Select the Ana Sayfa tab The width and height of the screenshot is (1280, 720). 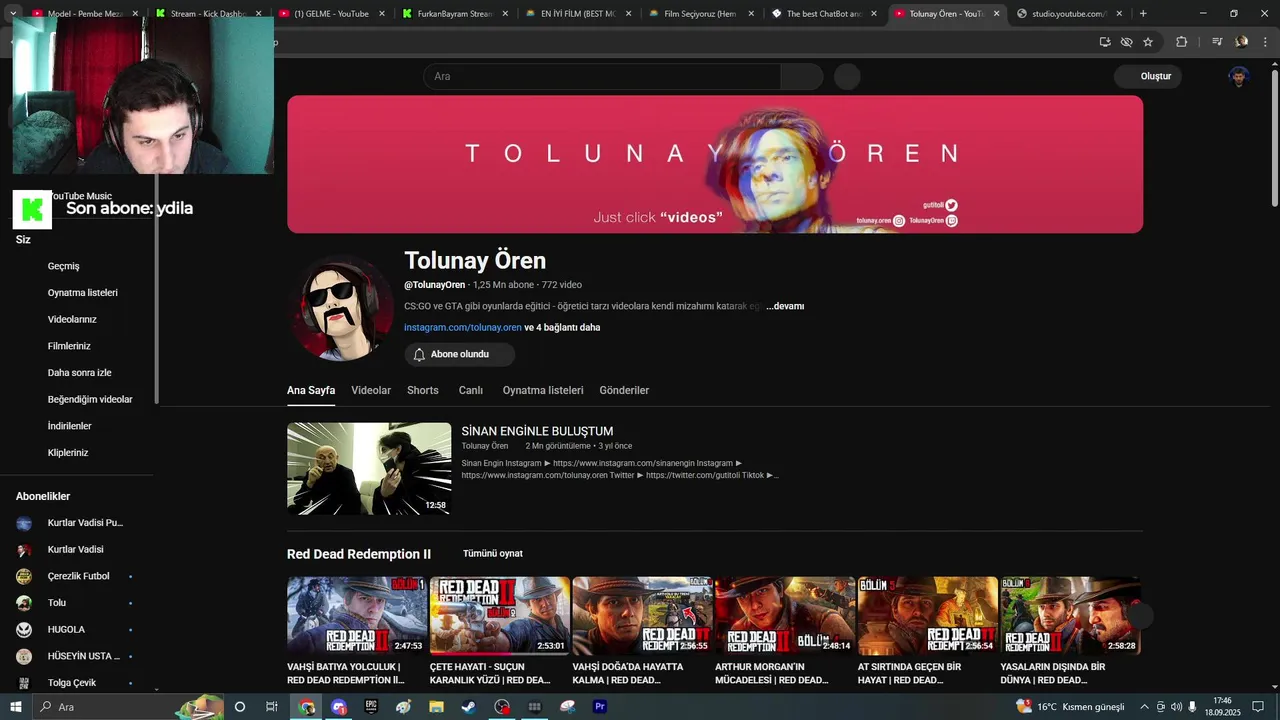click(x=311, y=390)
